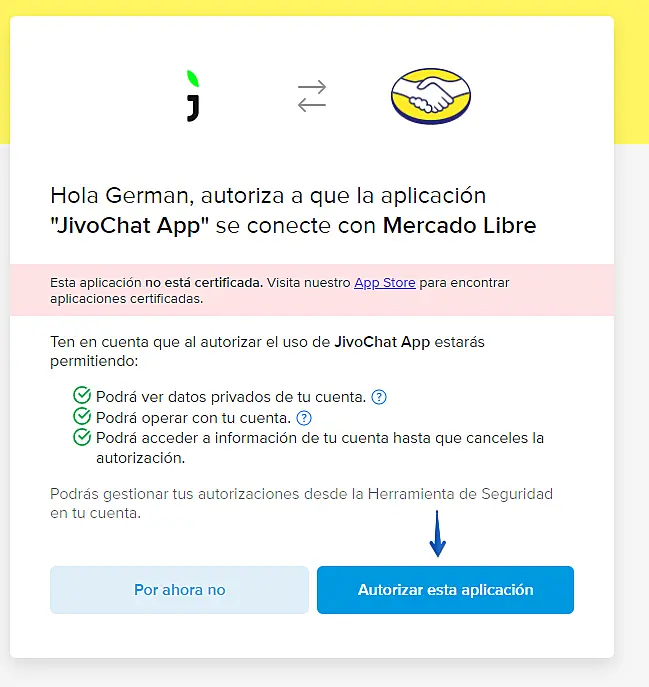
Task: Click the blue downward arrow annotation
Action: pyautogui.click(x=437, y=533)
